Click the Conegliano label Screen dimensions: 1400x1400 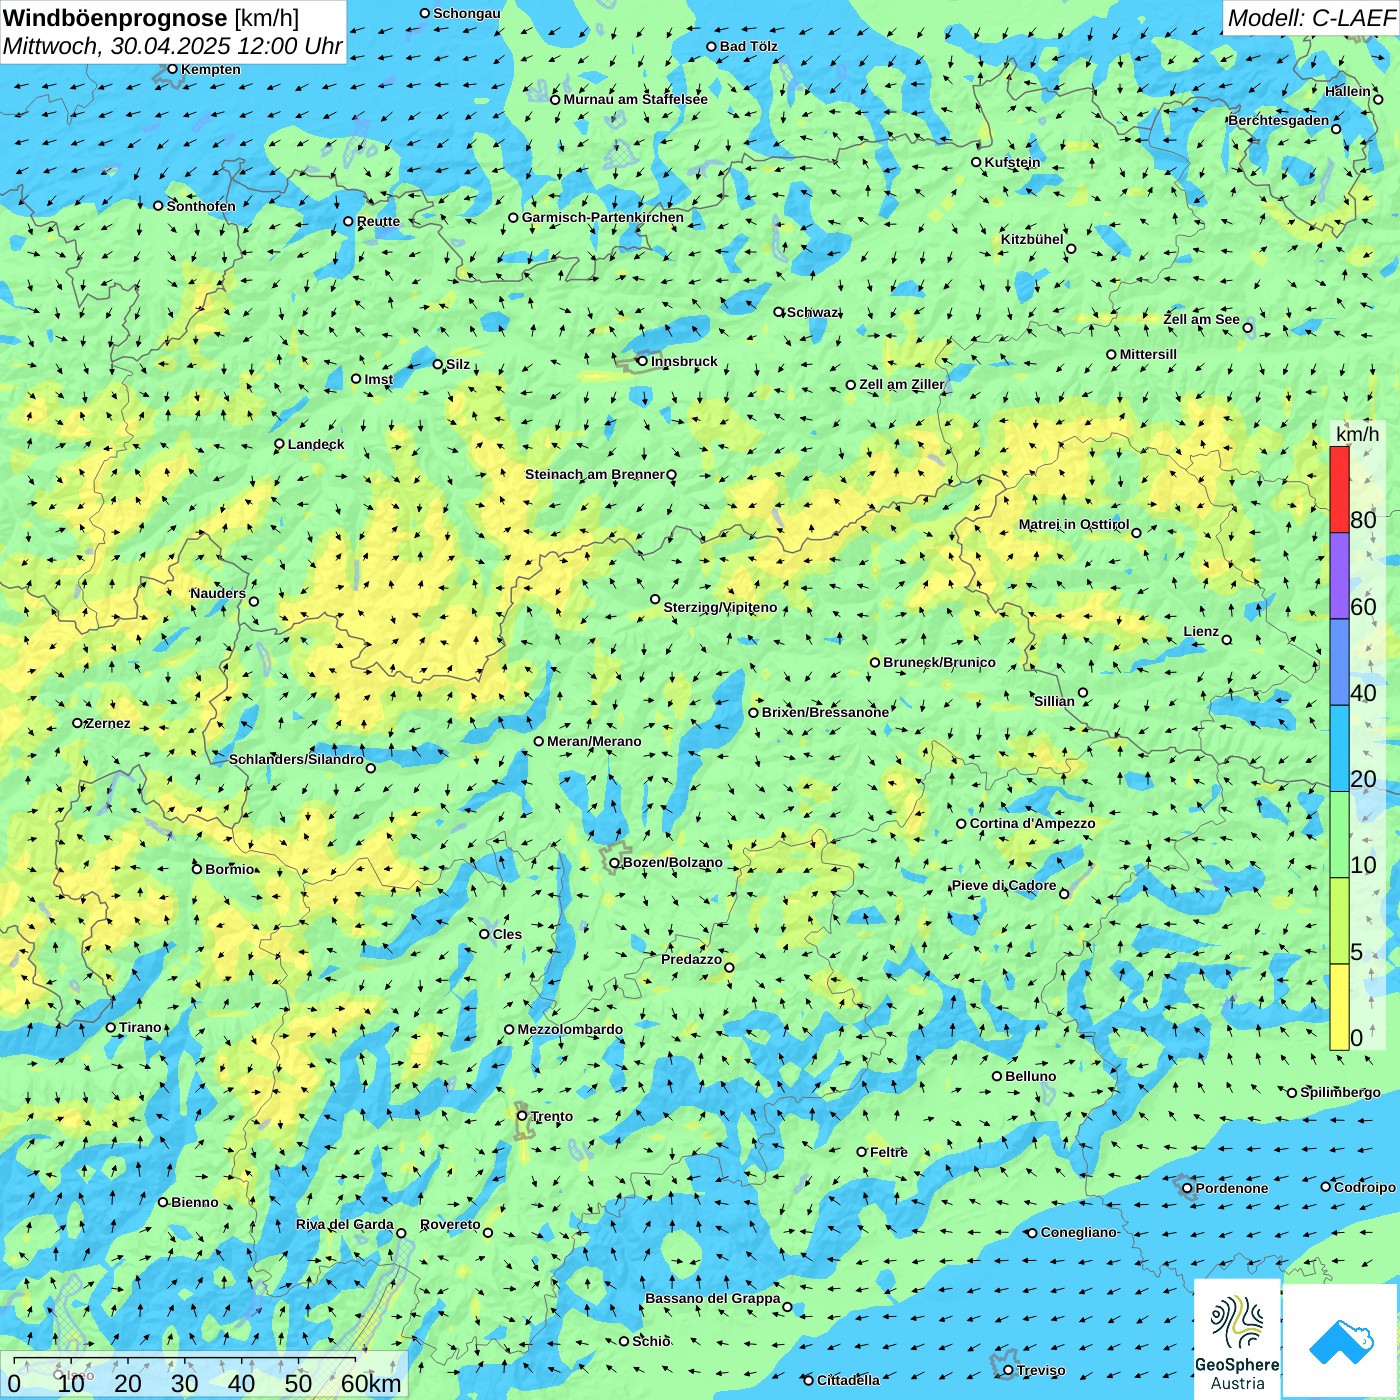[x=1078, y=1232]
